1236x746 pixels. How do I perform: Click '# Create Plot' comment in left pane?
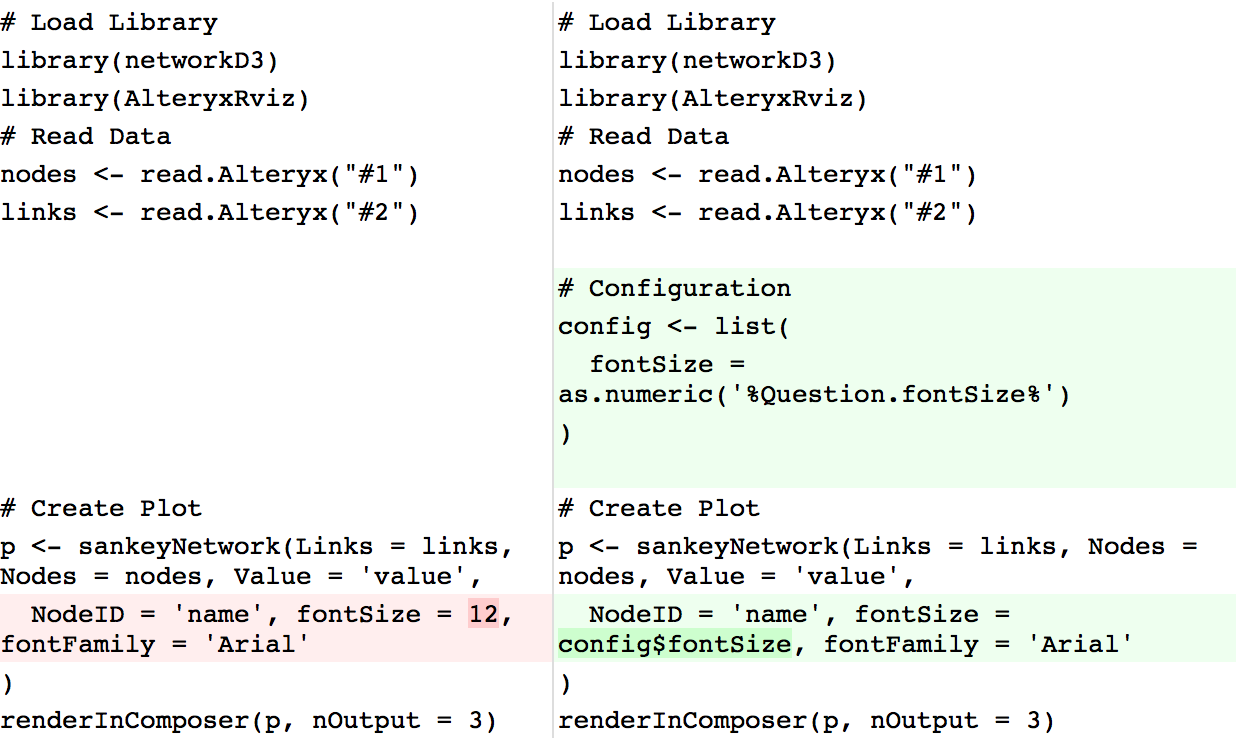pyautogui.click(x=101, y=509)
